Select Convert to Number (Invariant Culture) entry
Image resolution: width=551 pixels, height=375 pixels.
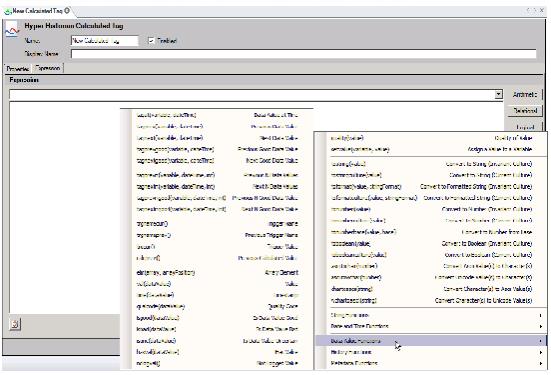coord(431,209)
